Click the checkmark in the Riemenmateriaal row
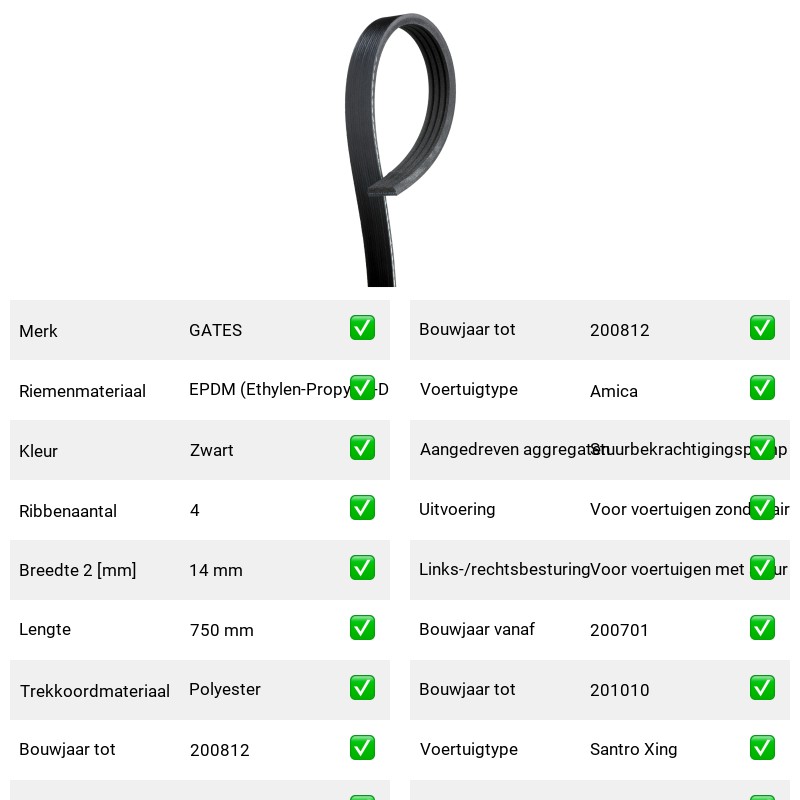800x800 pixels. [x=362, y=388]
